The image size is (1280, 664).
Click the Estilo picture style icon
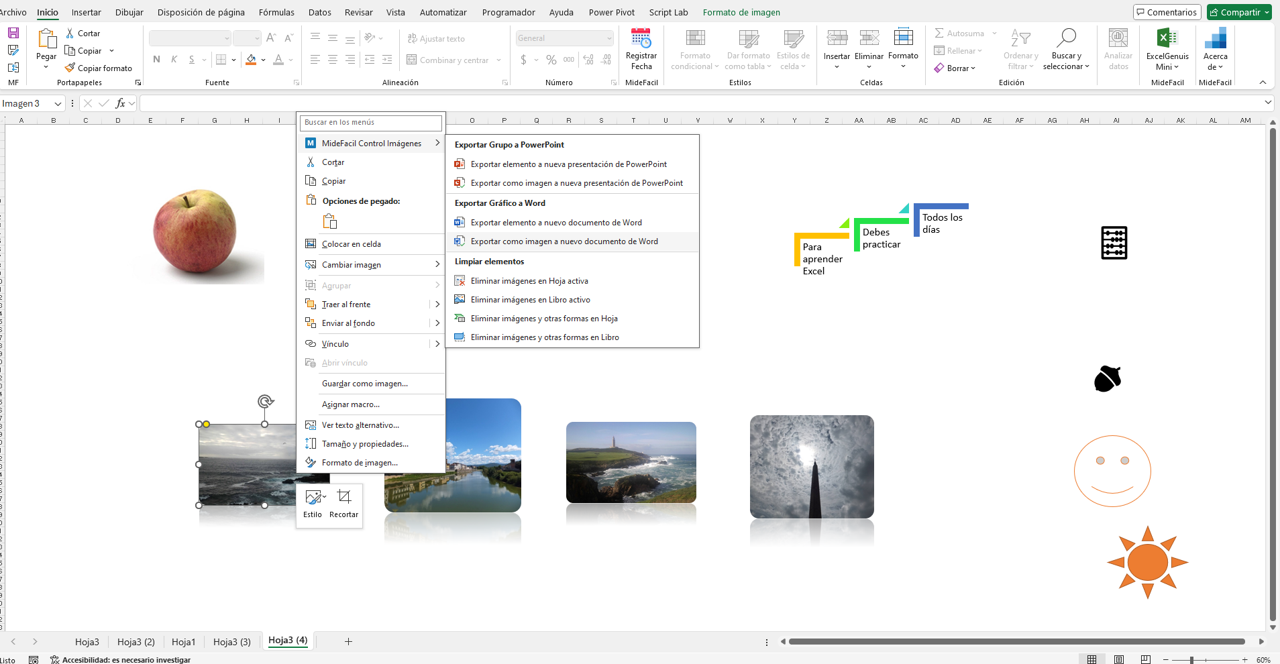click(313, 497)
